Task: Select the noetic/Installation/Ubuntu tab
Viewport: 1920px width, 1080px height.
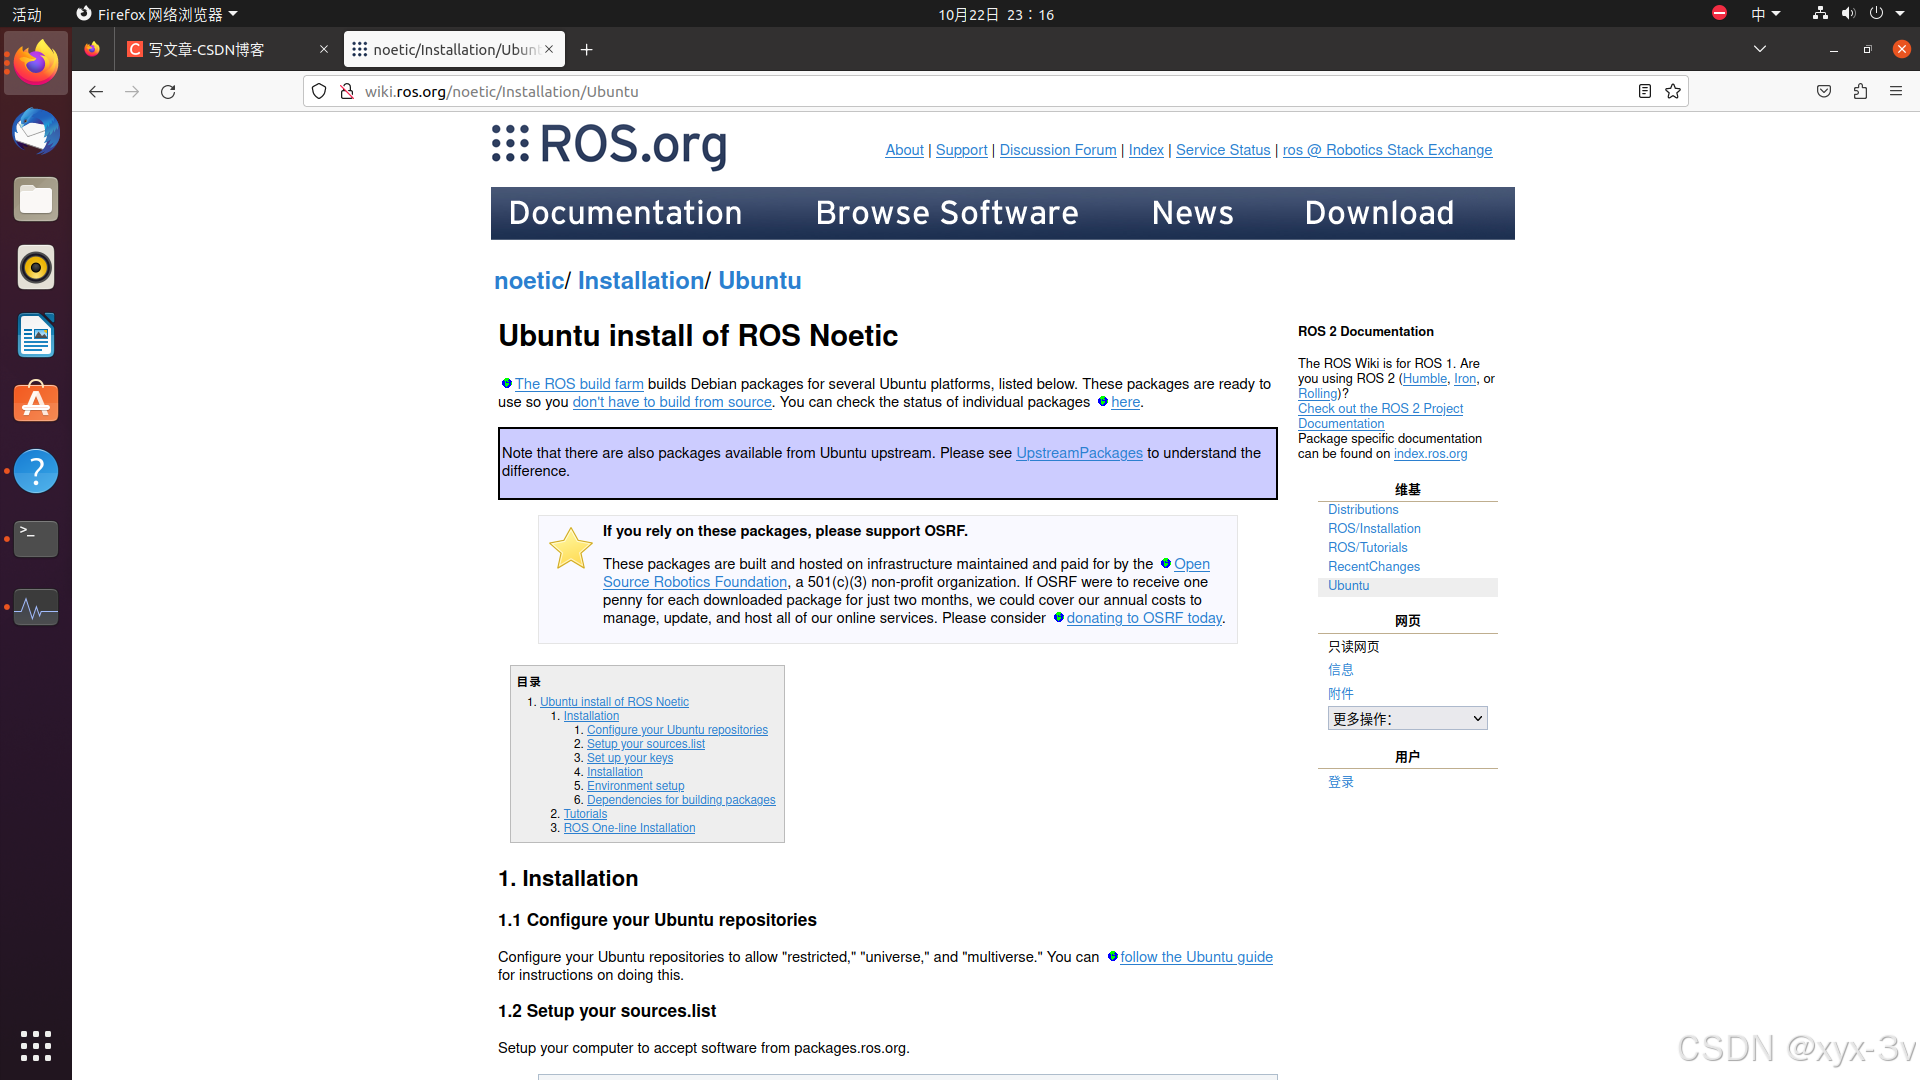Action: tap(454, 49)
